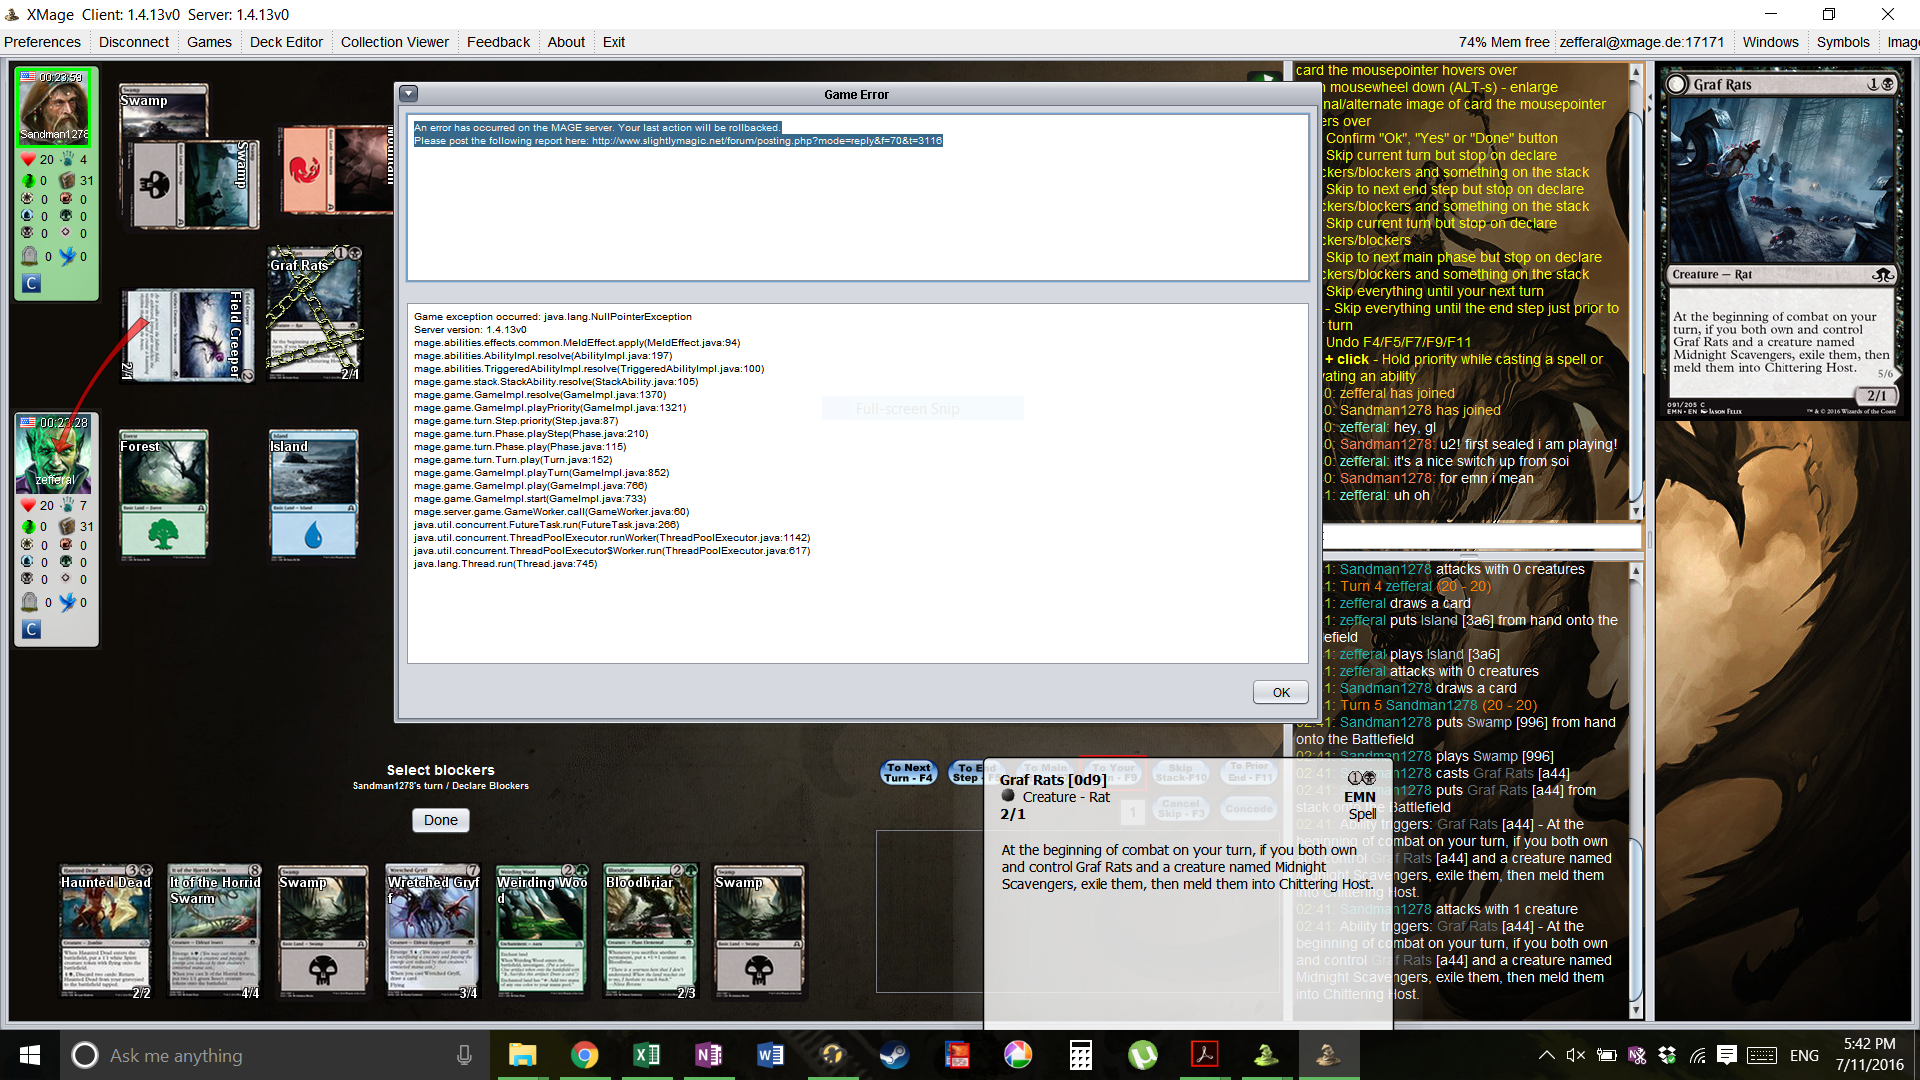Open the Preferences menu

tap(42, 42)
